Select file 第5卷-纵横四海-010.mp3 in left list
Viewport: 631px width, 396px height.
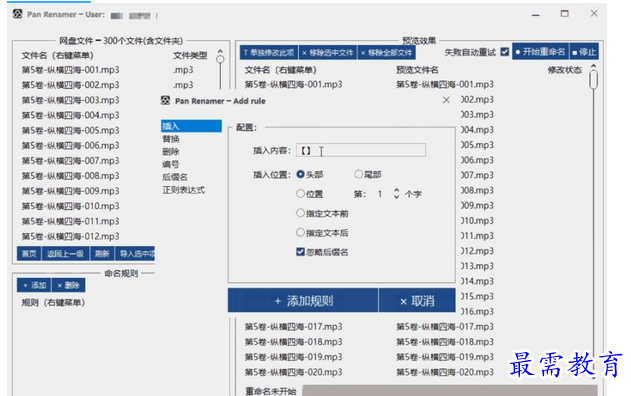[x=70, y=206]
